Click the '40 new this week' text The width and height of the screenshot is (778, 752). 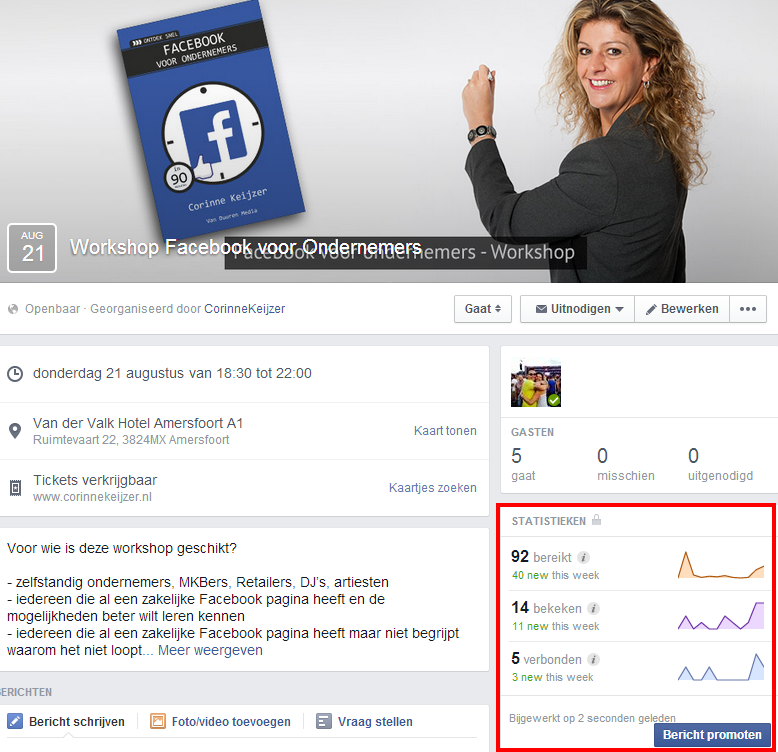coord(556,575)
